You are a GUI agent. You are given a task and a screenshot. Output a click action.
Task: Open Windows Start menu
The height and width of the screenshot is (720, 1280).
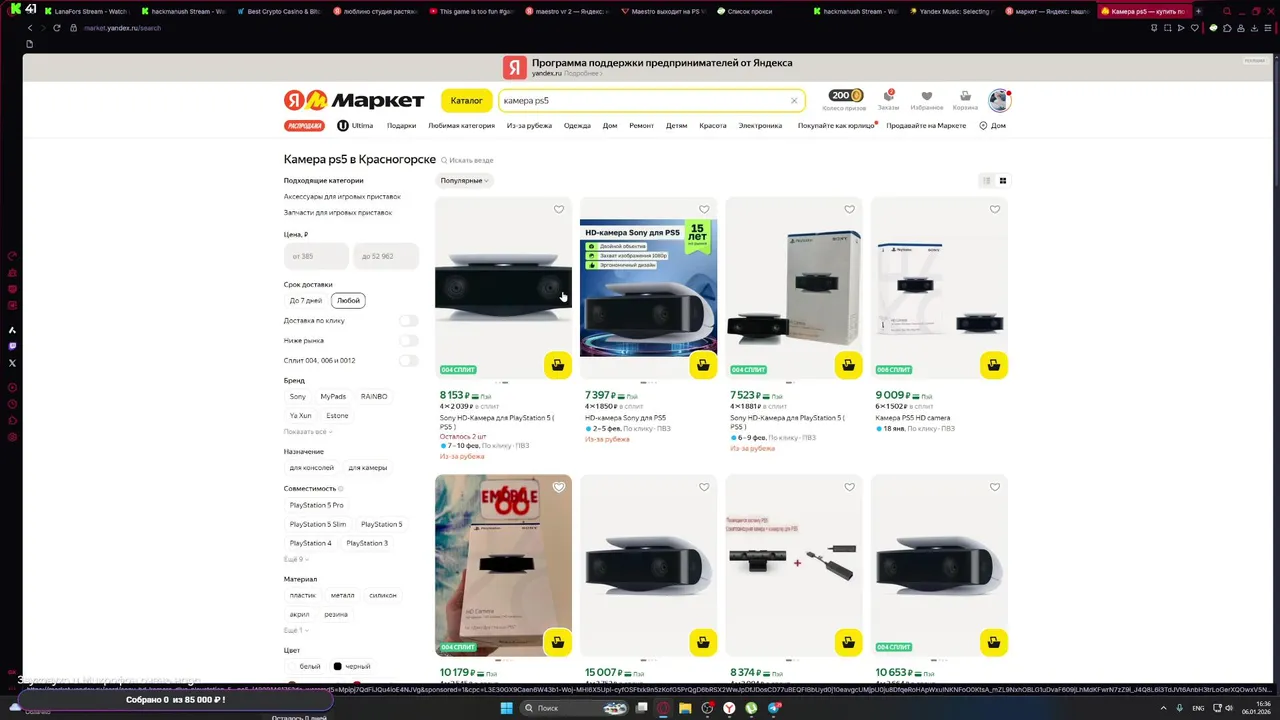506,708
